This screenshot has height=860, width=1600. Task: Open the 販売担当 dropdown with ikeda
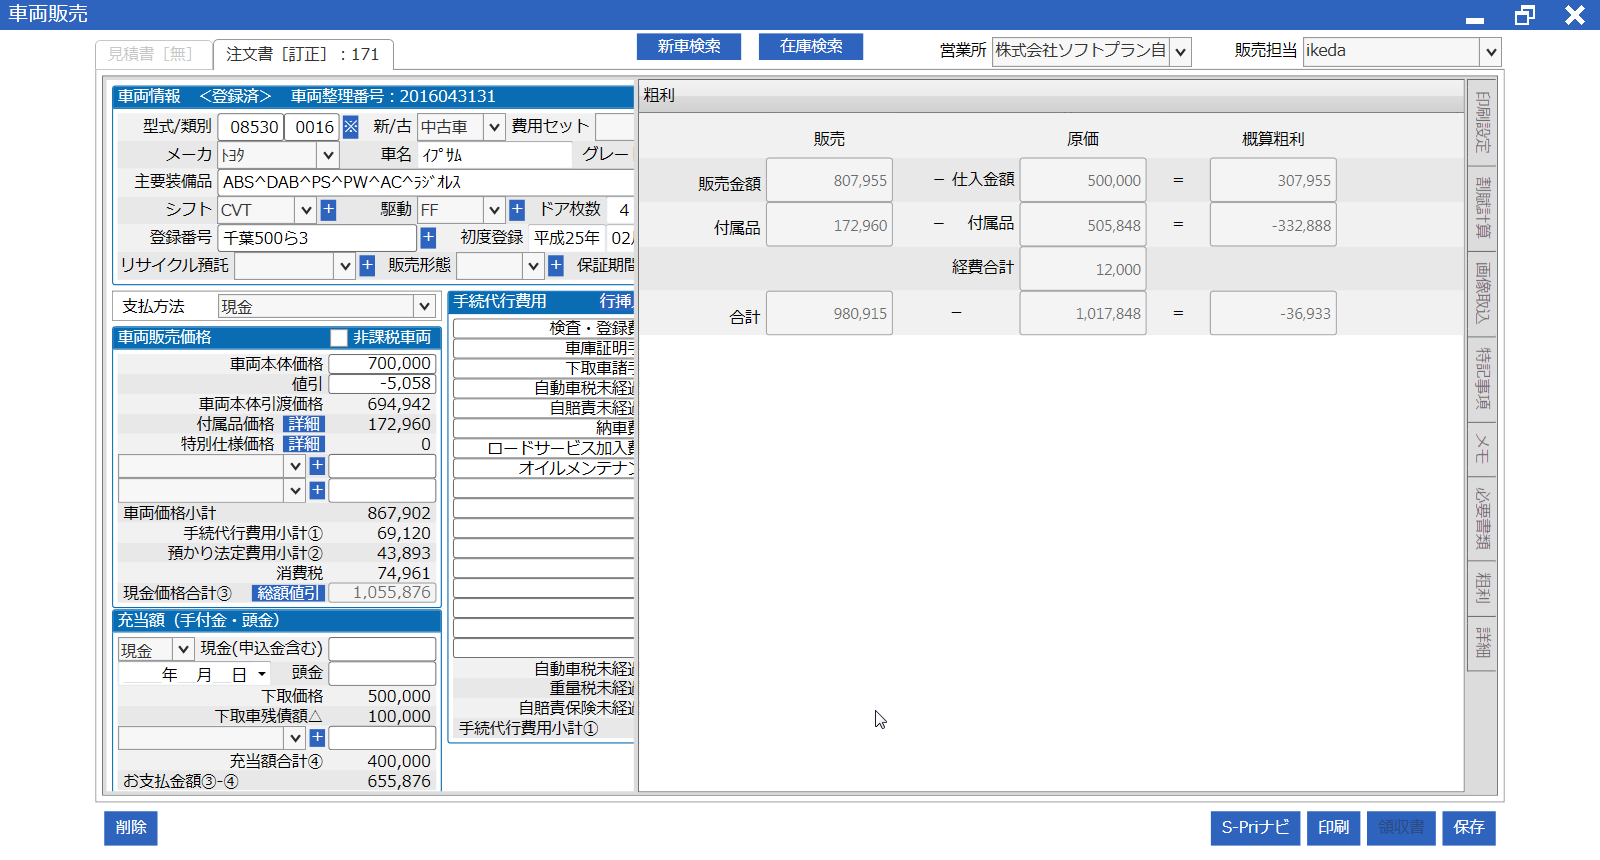pos(1490,52)
